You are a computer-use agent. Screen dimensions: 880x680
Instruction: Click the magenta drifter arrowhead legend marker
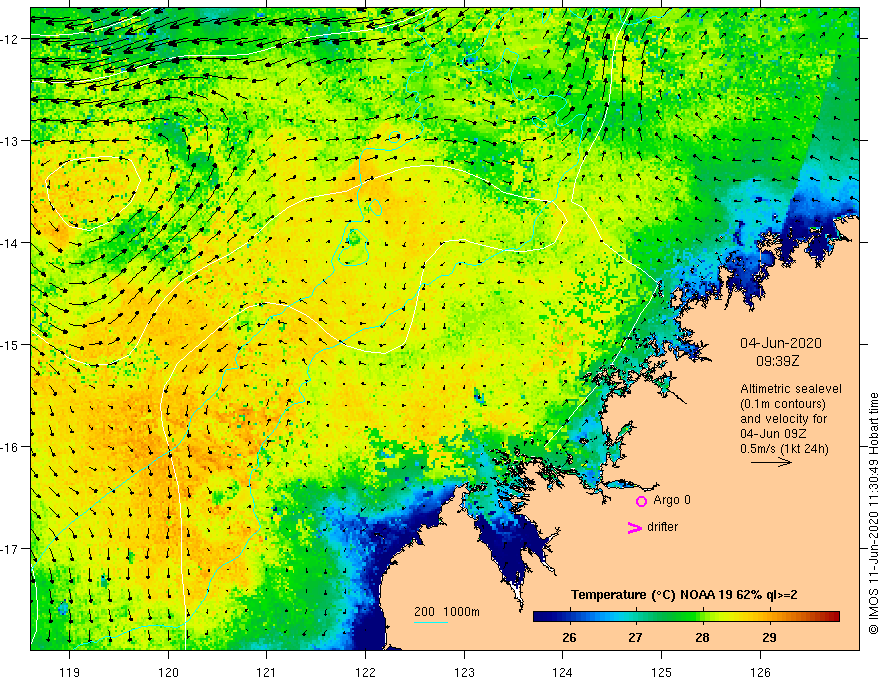pos(634,527)
